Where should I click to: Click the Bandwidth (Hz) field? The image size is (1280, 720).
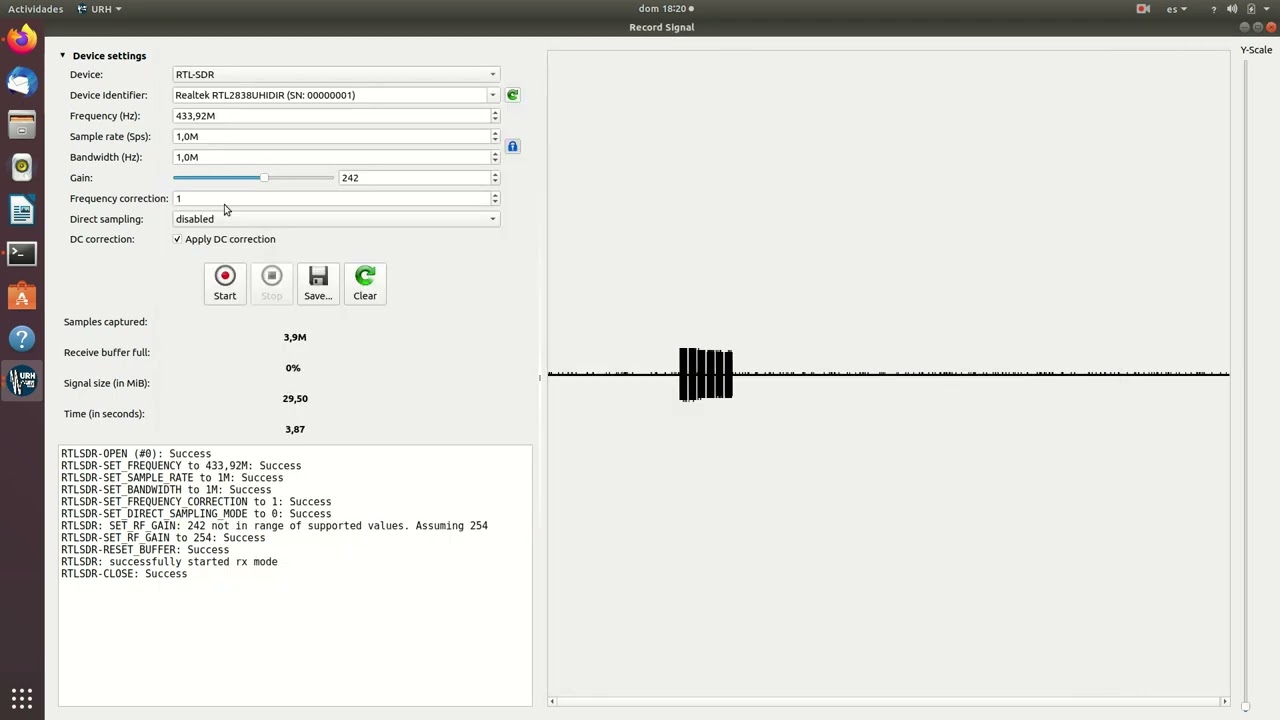point(330,157)
